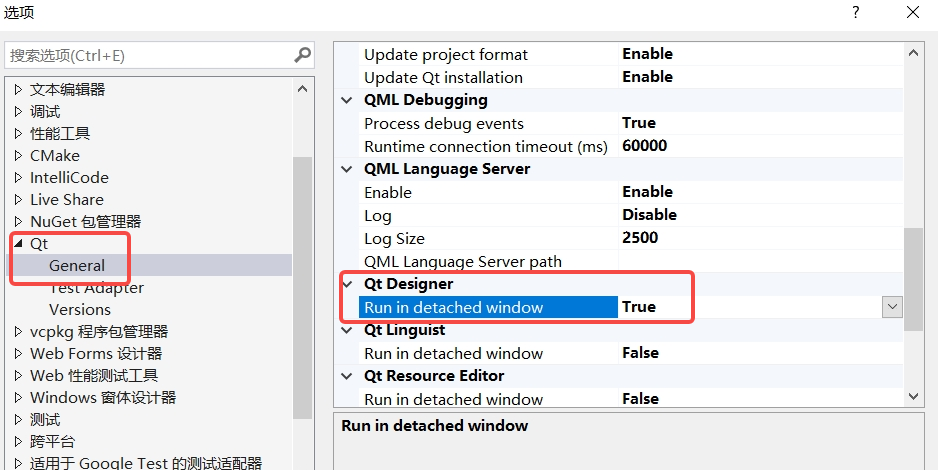Select the Process debug events True value
This screenshot has width=938, height=470.
tap(639, 123)
